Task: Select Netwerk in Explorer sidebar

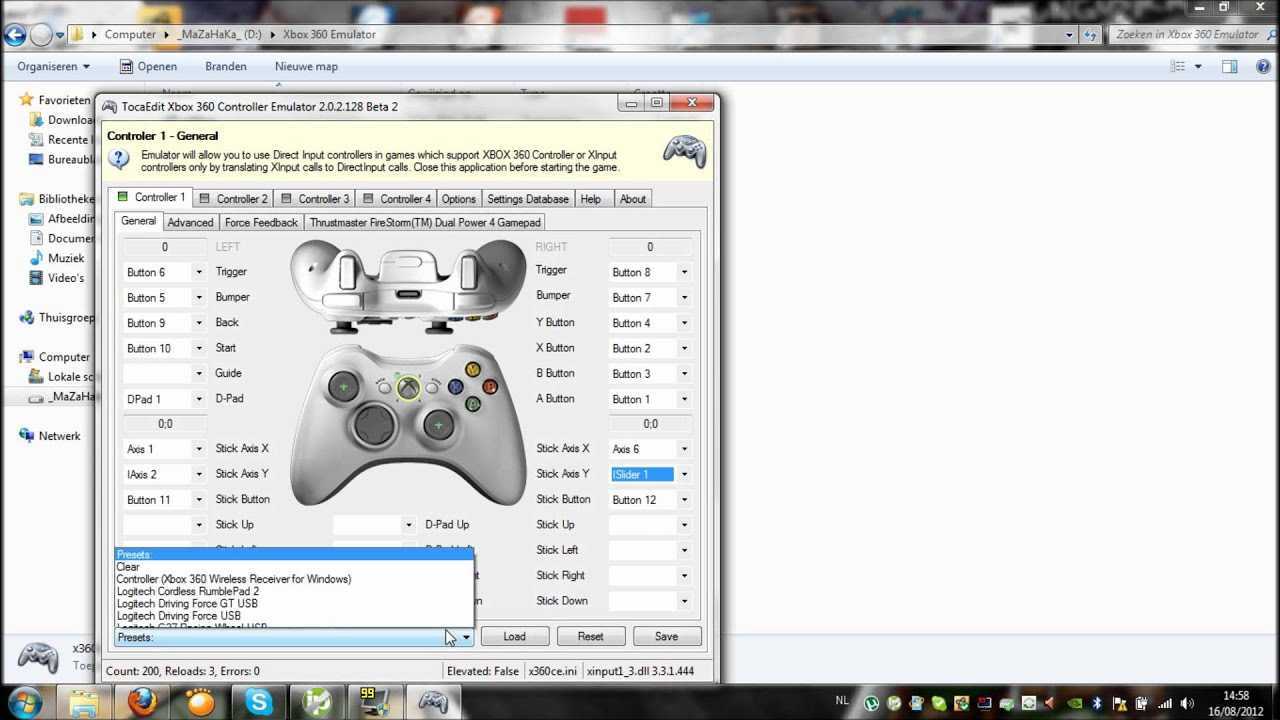Action: tap(52, 436)
